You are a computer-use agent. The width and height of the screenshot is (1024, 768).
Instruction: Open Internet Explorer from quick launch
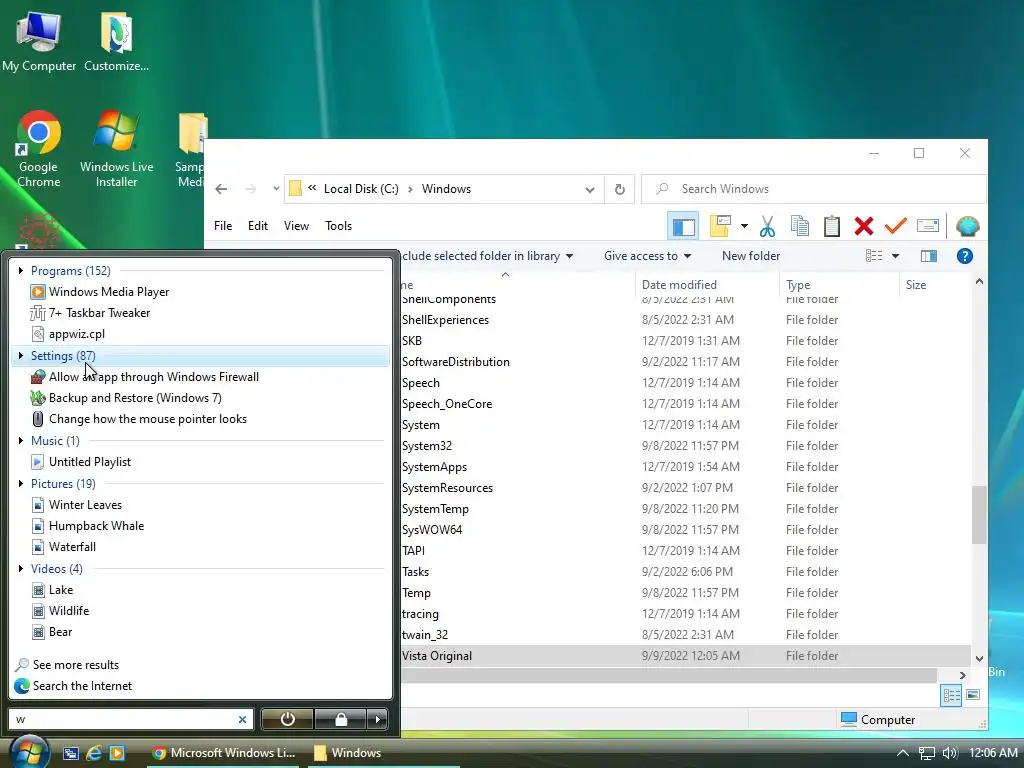94,753
